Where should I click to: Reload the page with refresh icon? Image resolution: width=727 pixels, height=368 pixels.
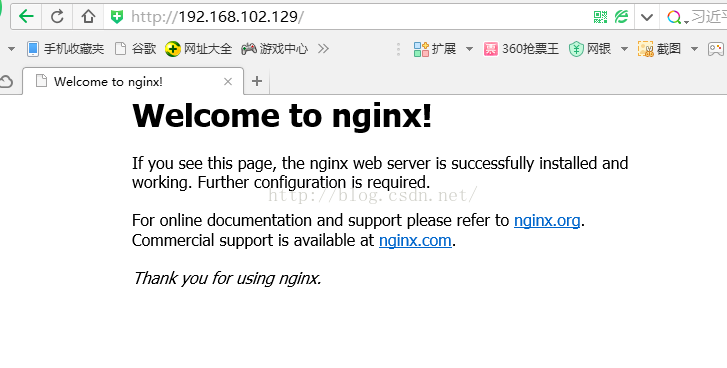[x=57, y=17]
